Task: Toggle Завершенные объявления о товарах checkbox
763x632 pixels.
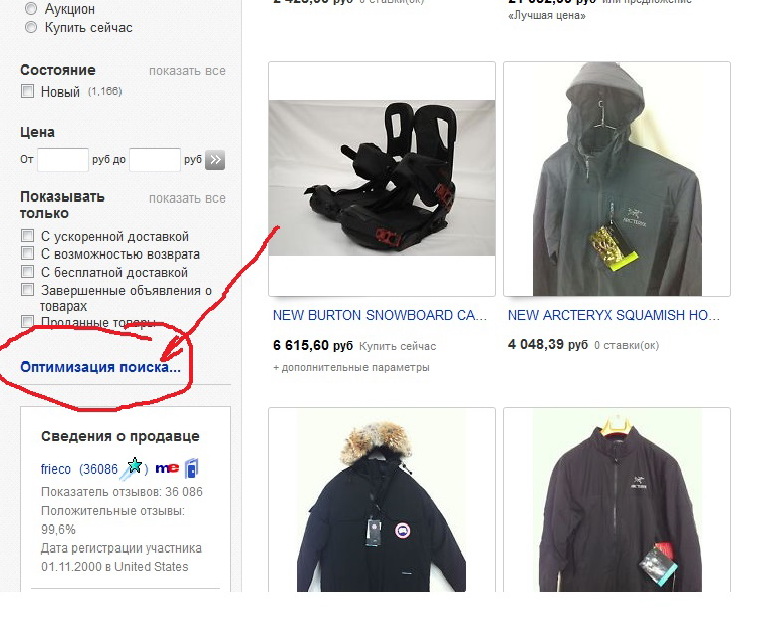Action: [27, 290]
